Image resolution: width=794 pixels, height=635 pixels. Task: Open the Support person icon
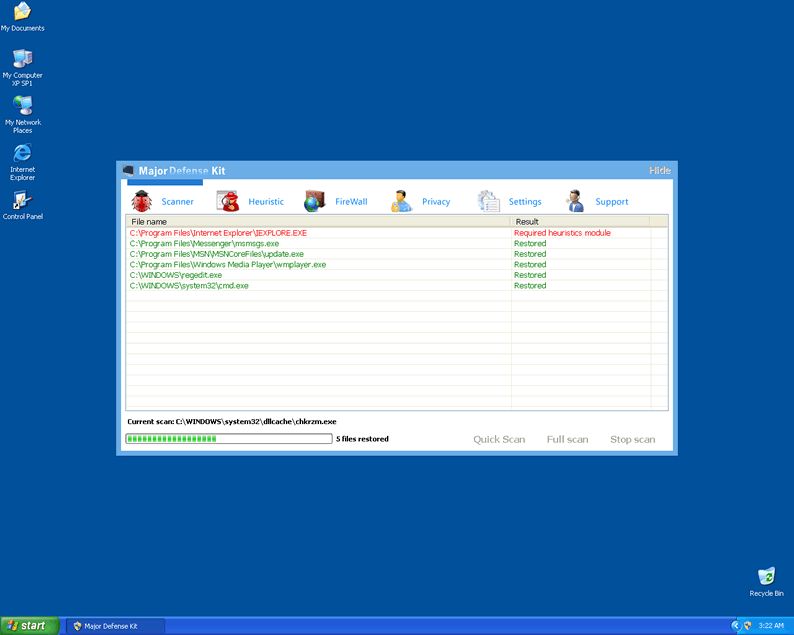575,201
